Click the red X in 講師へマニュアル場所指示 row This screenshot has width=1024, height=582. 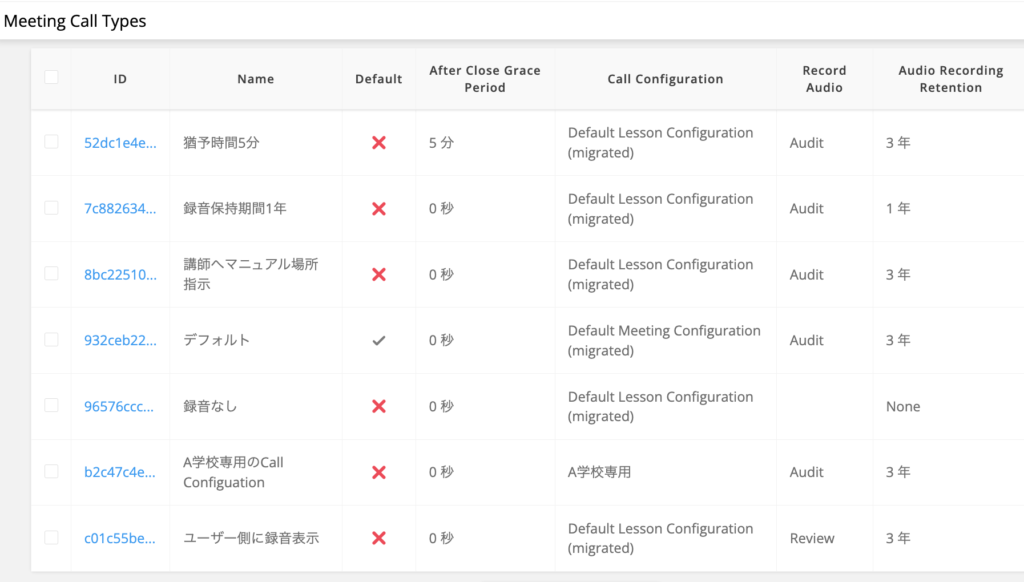tap(379, 275)
